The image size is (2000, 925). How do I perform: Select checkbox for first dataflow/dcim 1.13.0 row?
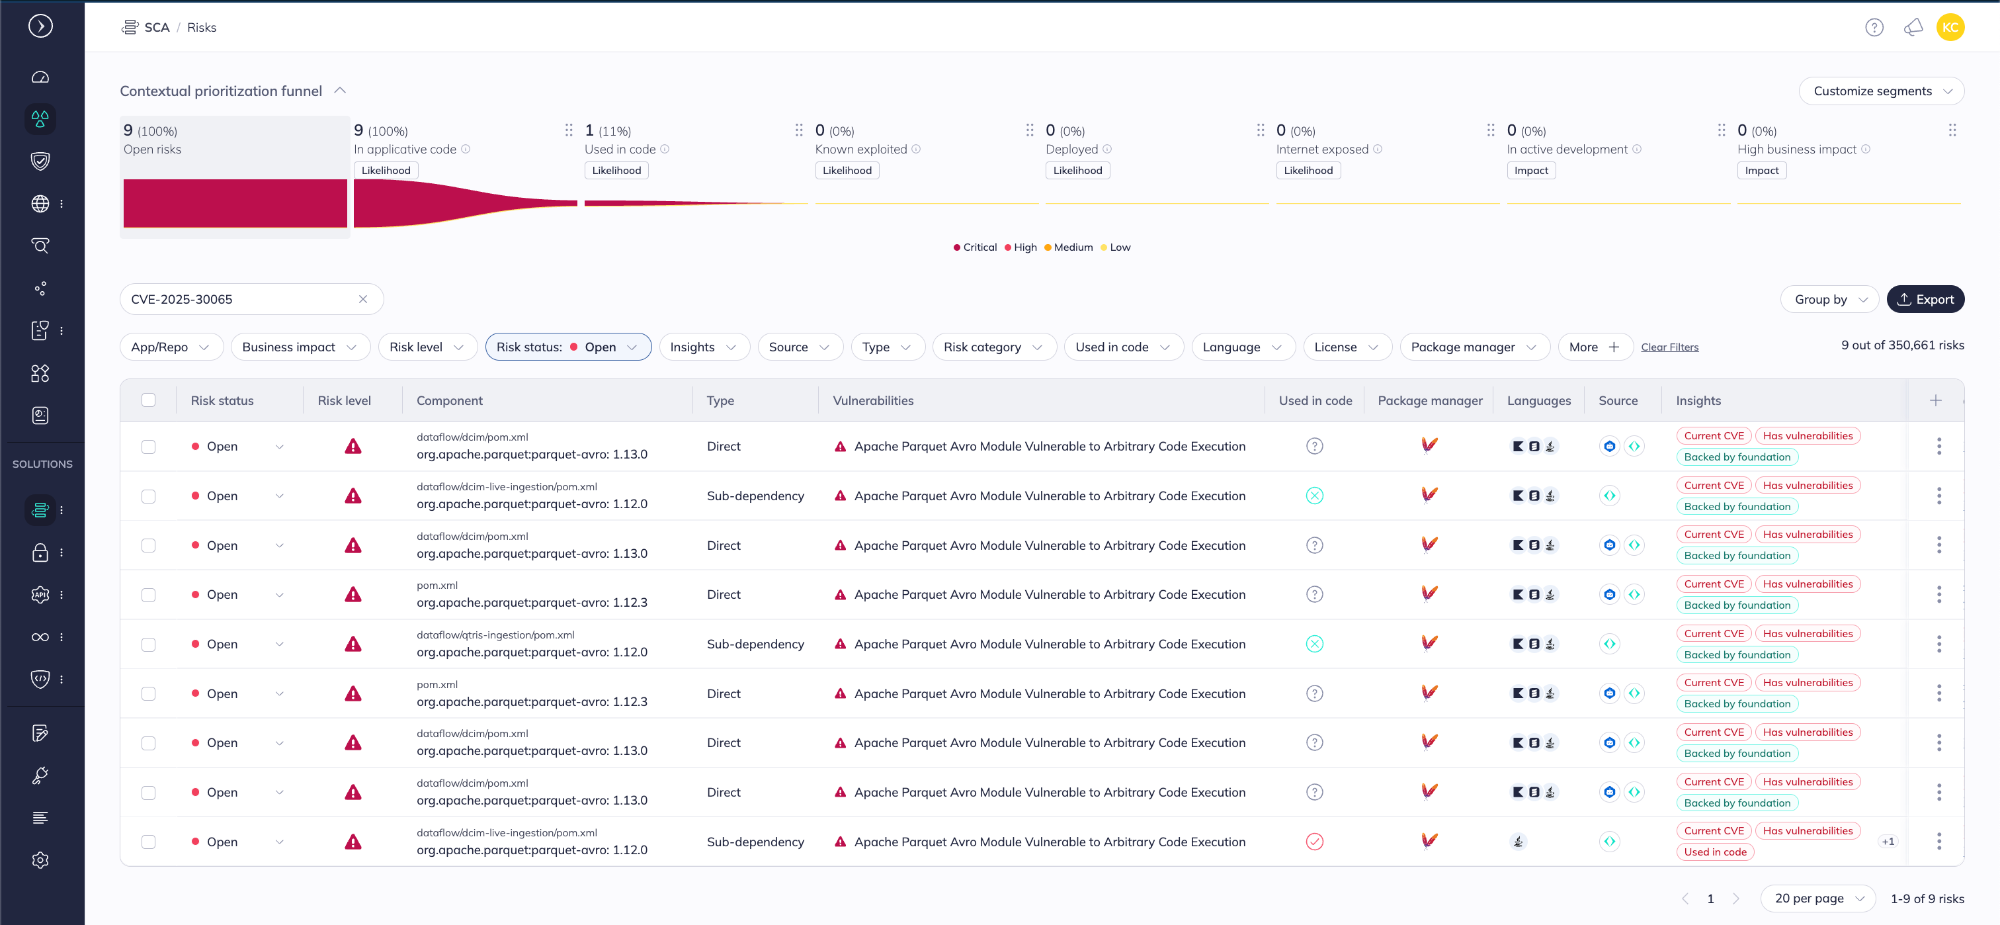tap(149, 447)
